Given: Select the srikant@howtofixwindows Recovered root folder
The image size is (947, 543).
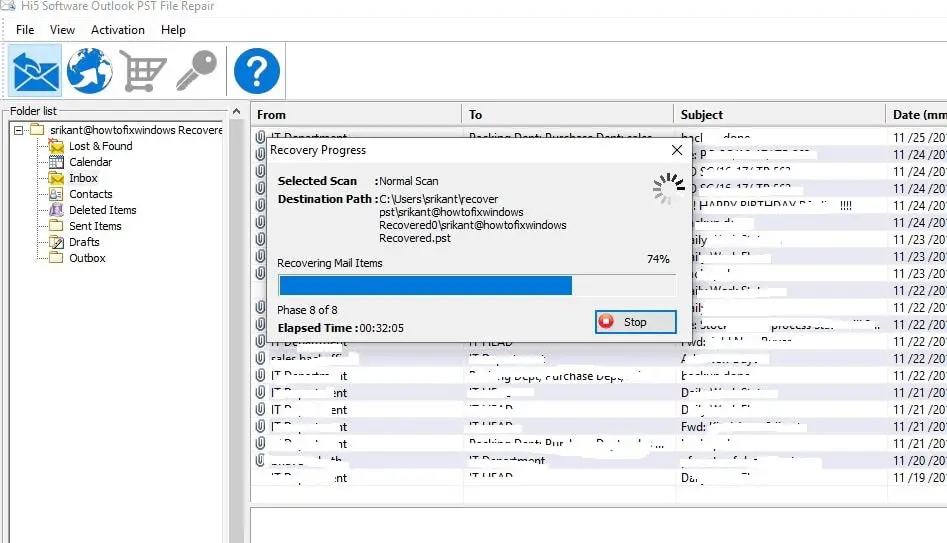Looking at the screenshot, I should tap(136, 130).
